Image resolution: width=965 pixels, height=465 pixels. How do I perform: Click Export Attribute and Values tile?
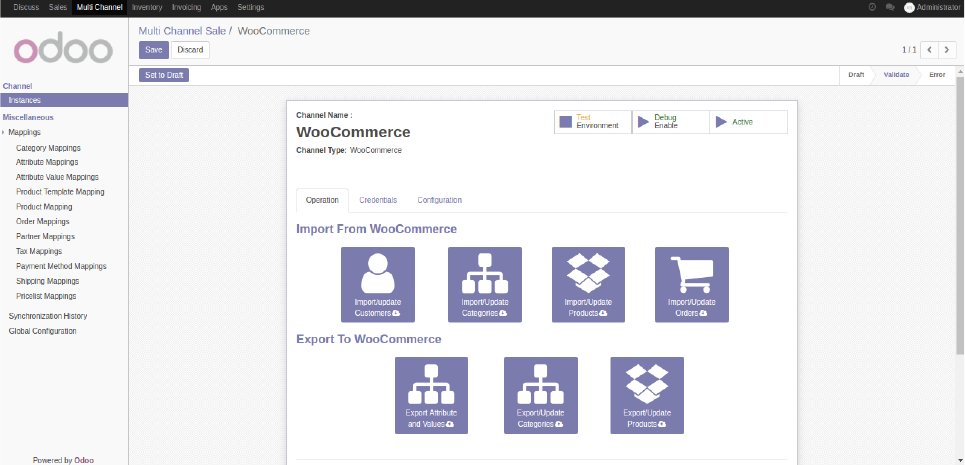pos(431,395)
